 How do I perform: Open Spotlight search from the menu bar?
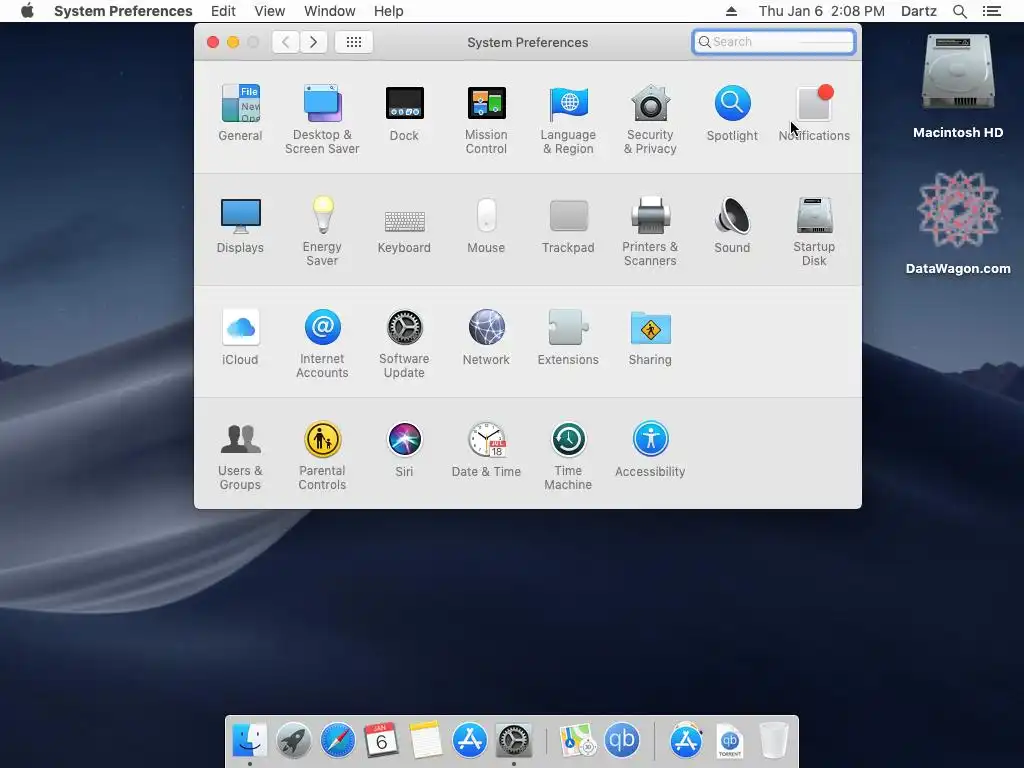959,11
